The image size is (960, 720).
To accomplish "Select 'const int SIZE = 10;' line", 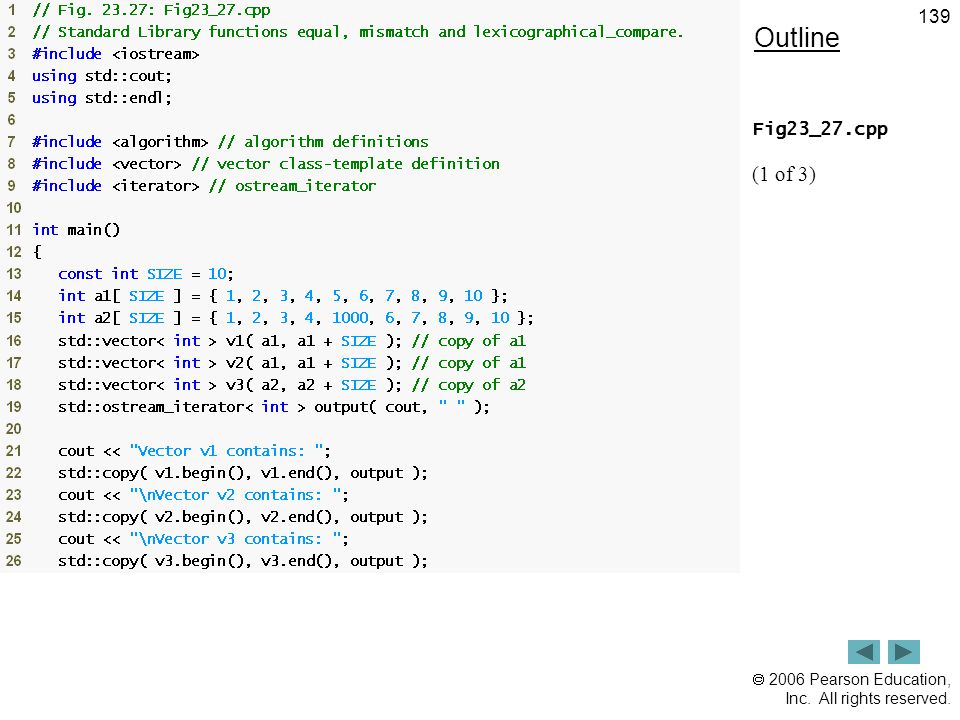I will pos(146,274).
